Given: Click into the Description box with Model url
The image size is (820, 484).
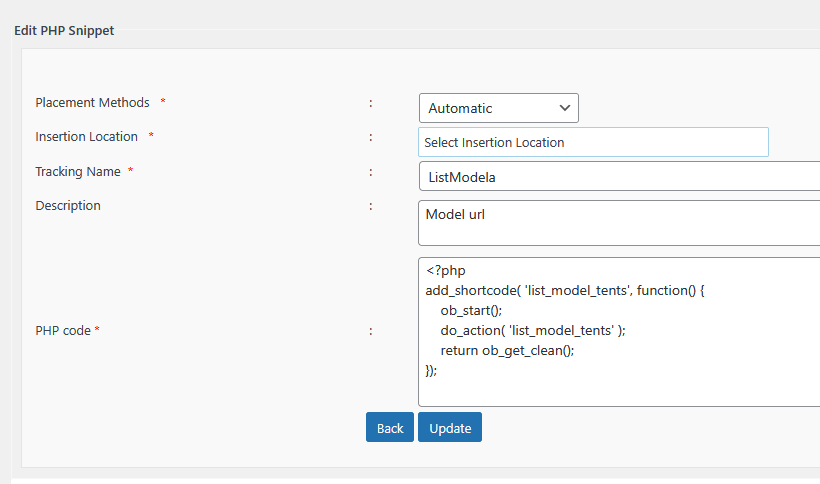Looking at the screenshot, I should (618, 222).
